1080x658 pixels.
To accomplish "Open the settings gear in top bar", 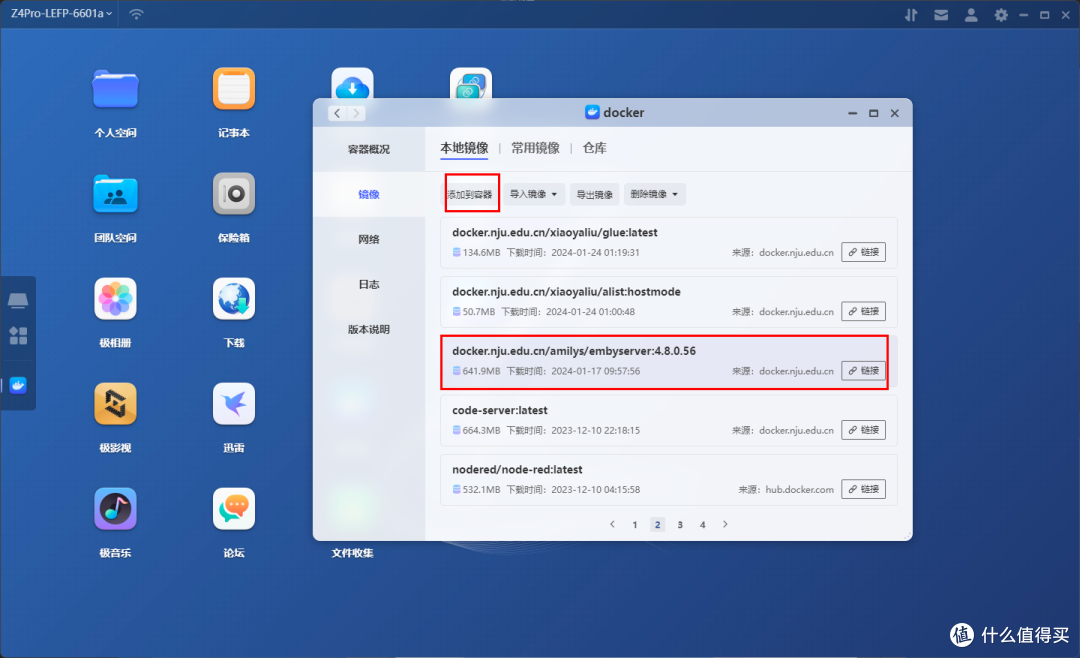I will 1001,14.
